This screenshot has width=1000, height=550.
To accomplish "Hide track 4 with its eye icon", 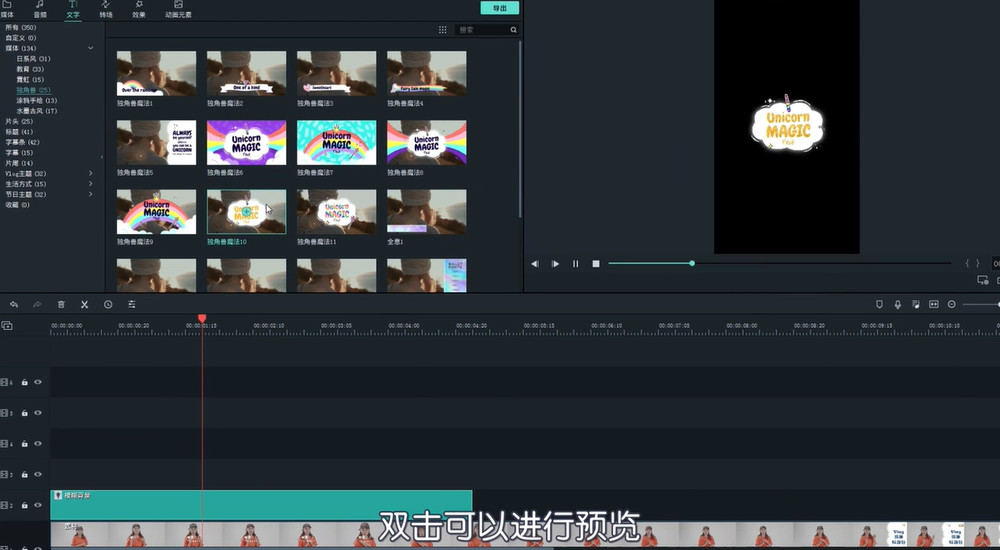I will pos(38,443).
